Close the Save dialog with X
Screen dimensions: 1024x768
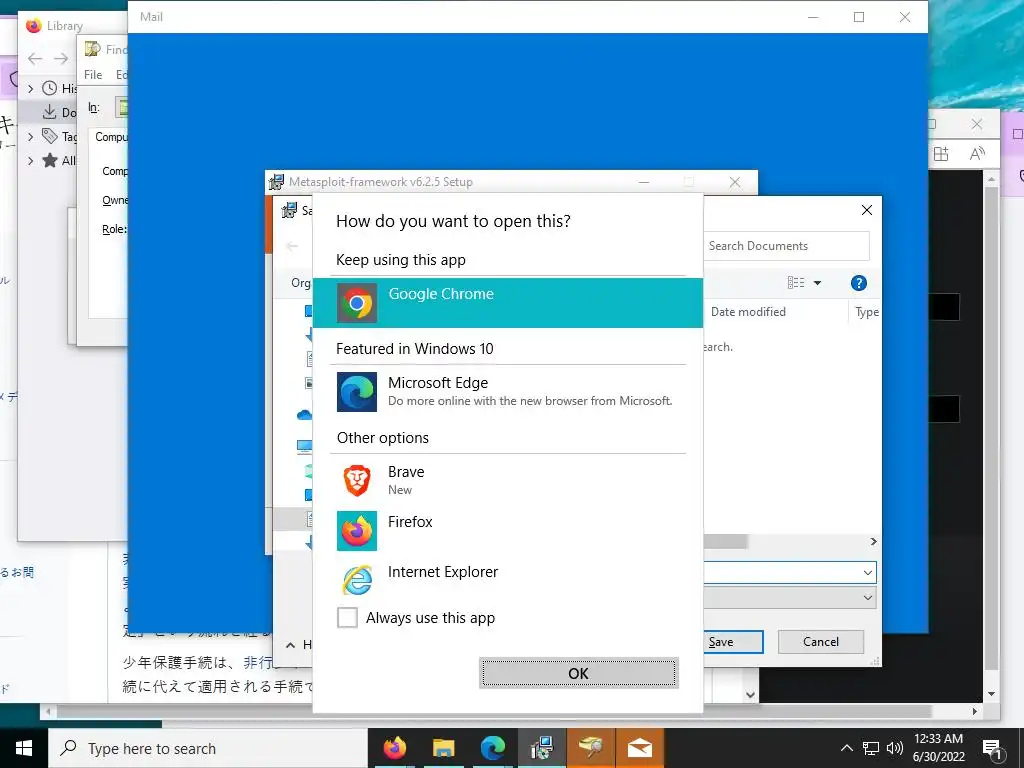point(867,210)
